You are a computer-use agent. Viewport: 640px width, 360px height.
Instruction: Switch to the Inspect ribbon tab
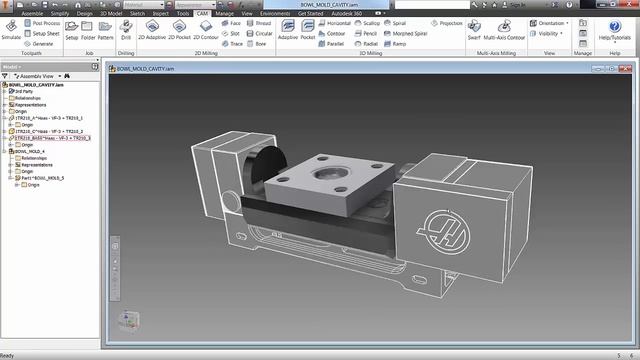pos(160,13)
